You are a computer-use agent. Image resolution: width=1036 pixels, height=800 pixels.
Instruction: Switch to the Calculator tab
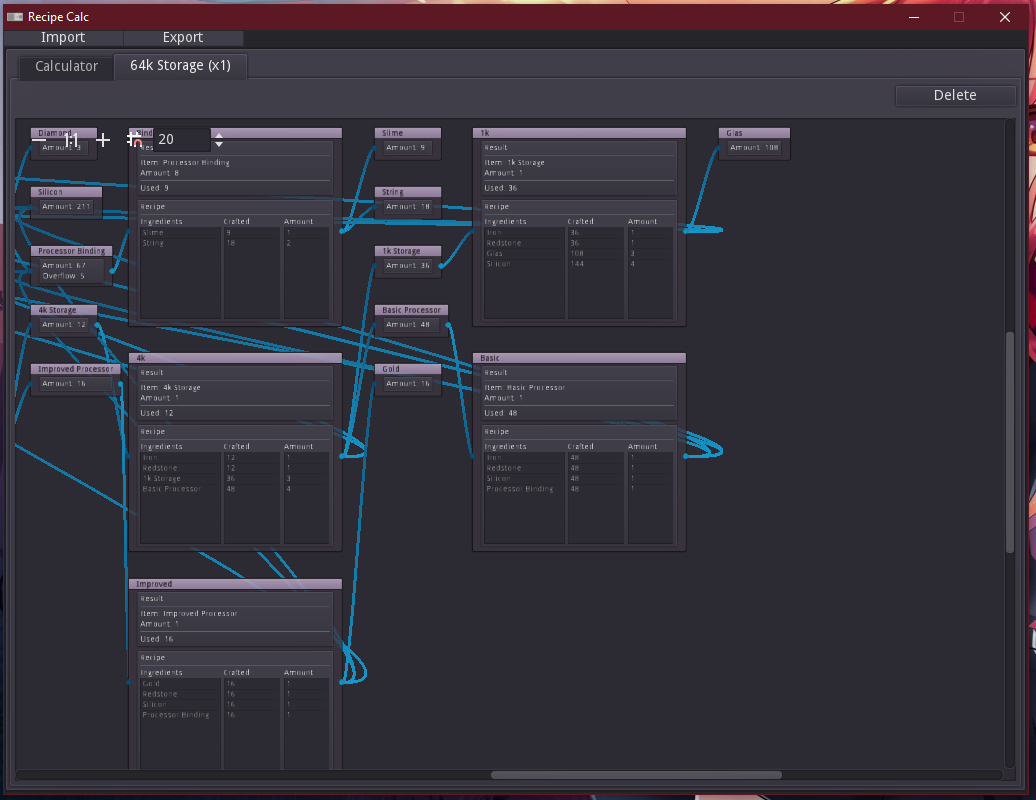click(66, 66)
